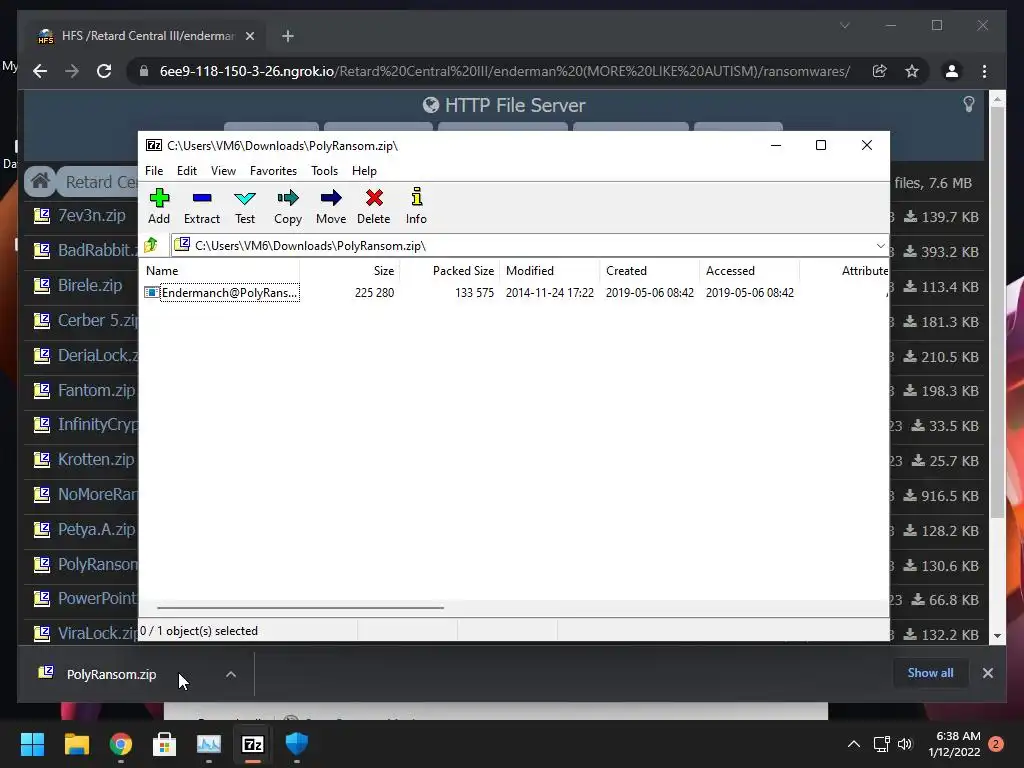The height and width of the screenshot is (768, 1024).
Task: Open ViraLock.zip link in HFS
Action: [98, 633]
